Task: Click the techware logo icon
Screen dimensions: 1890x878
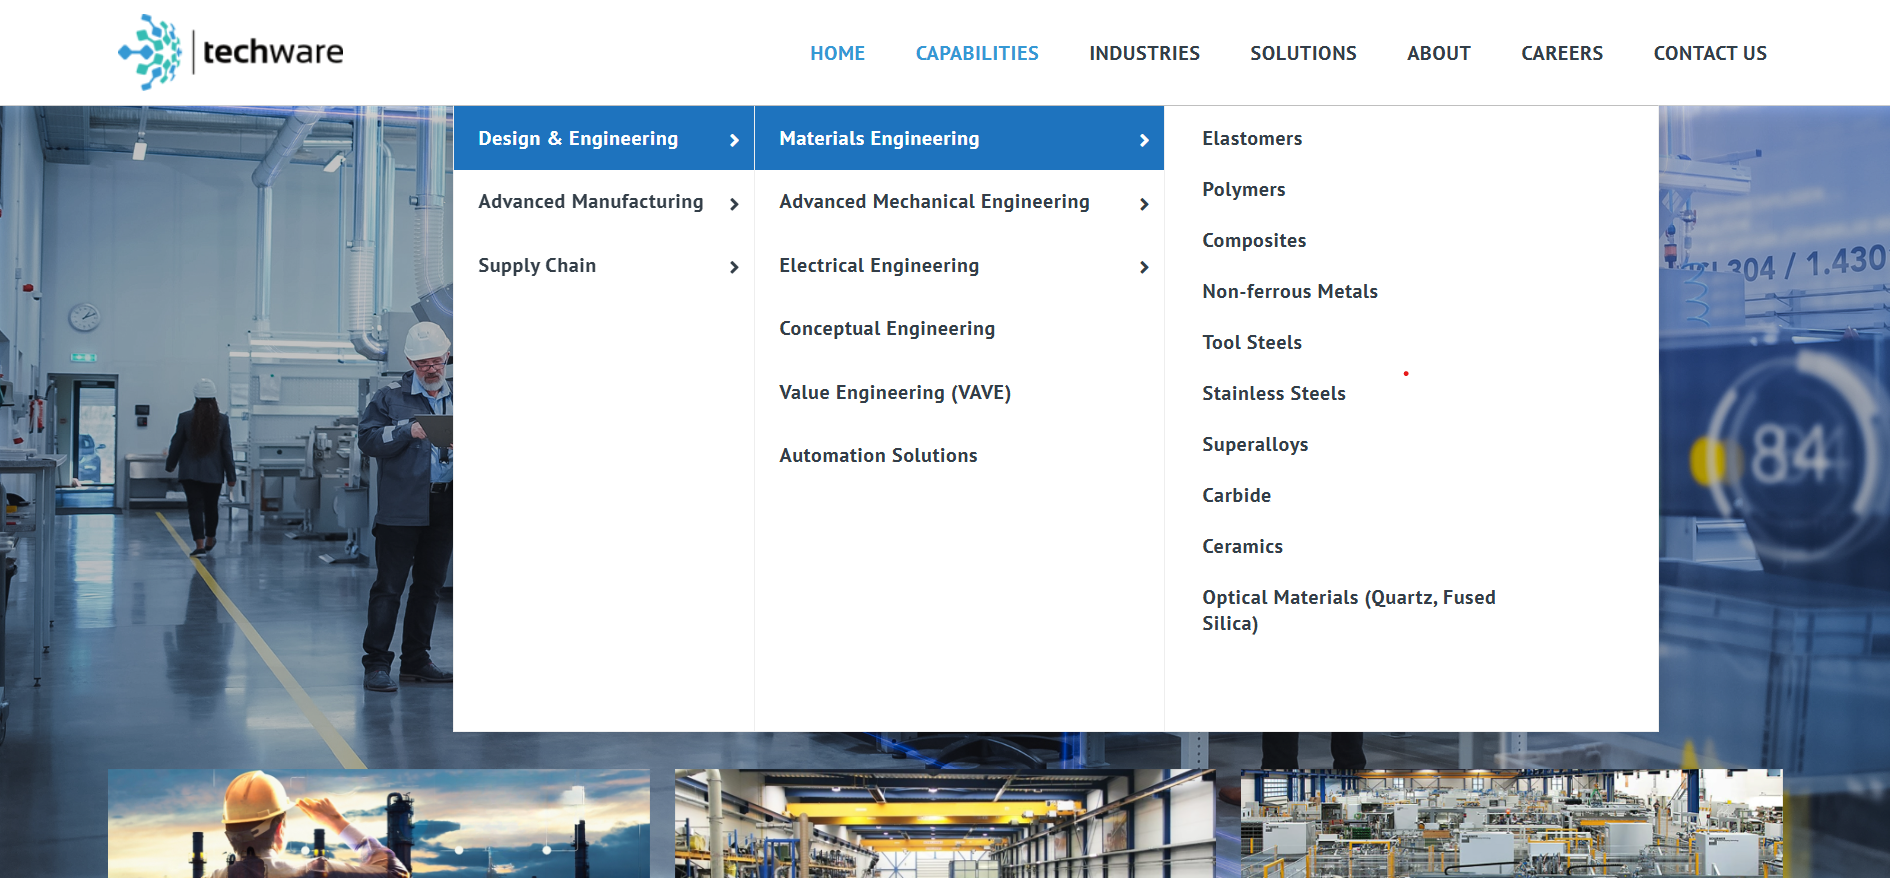Action: 150,52
